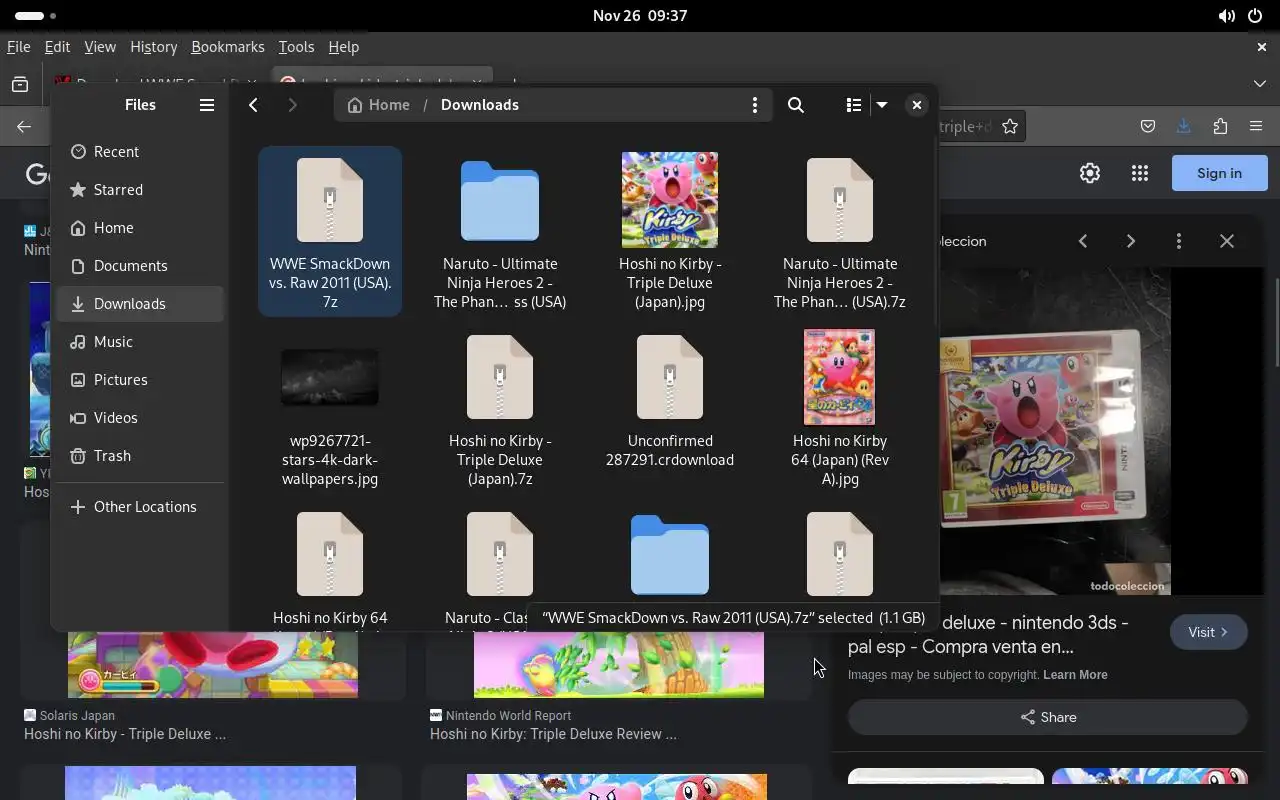
Task: Select WWE SmackDown vs. Raw 2011 archive
Action: pyautogui.click(x=330, y=231)
